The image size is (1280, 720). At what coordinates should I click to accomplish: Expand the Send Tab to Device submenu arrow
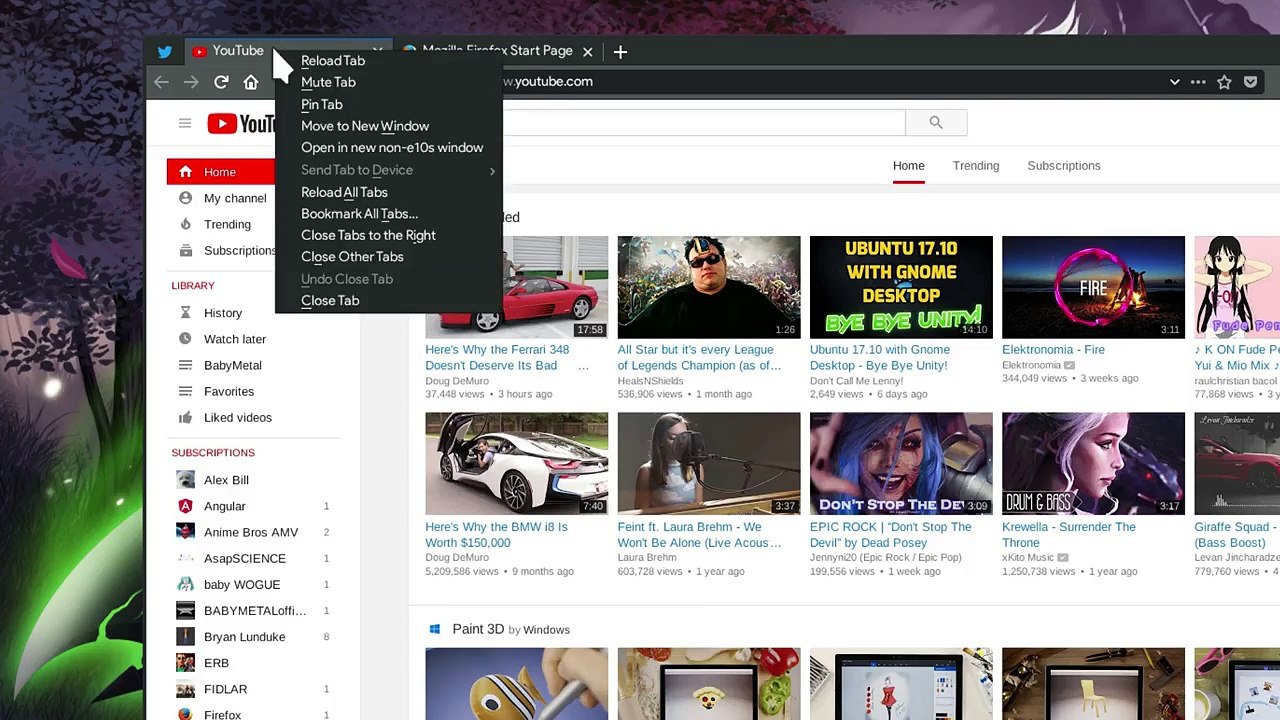click(x=492, y=171)
